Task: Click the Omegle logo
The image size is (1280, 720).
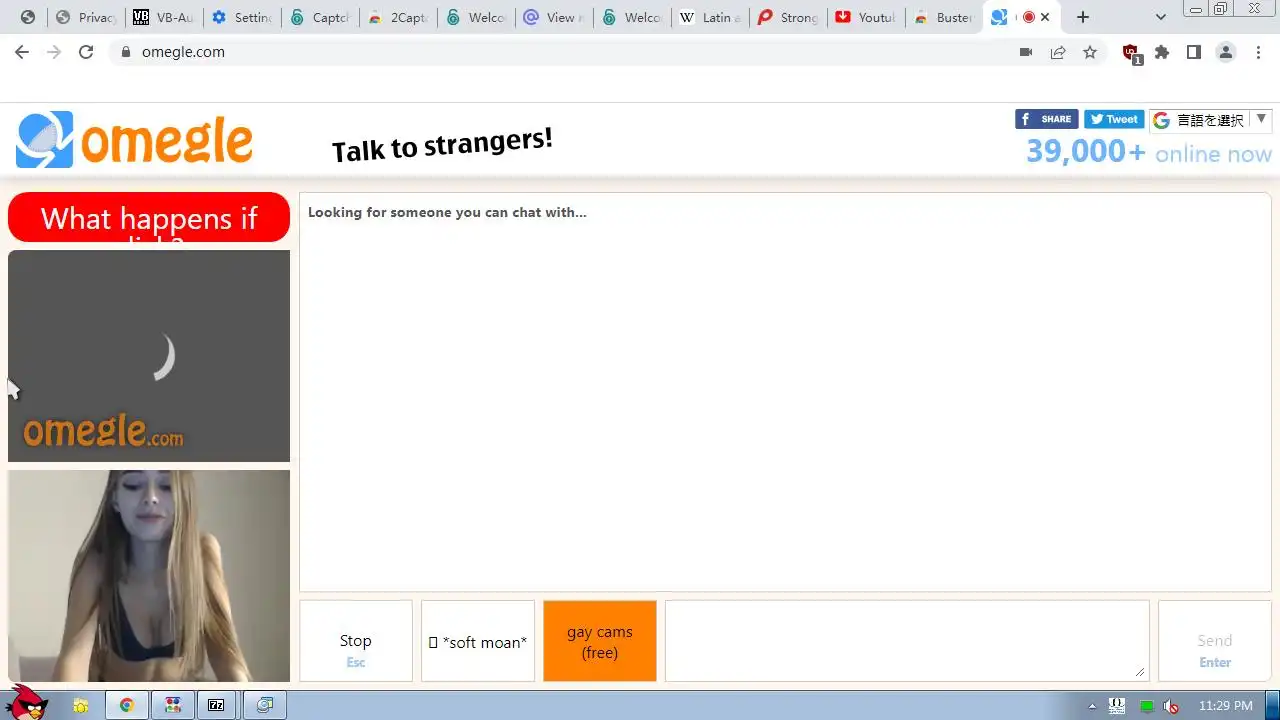Action: click(134, 140)
